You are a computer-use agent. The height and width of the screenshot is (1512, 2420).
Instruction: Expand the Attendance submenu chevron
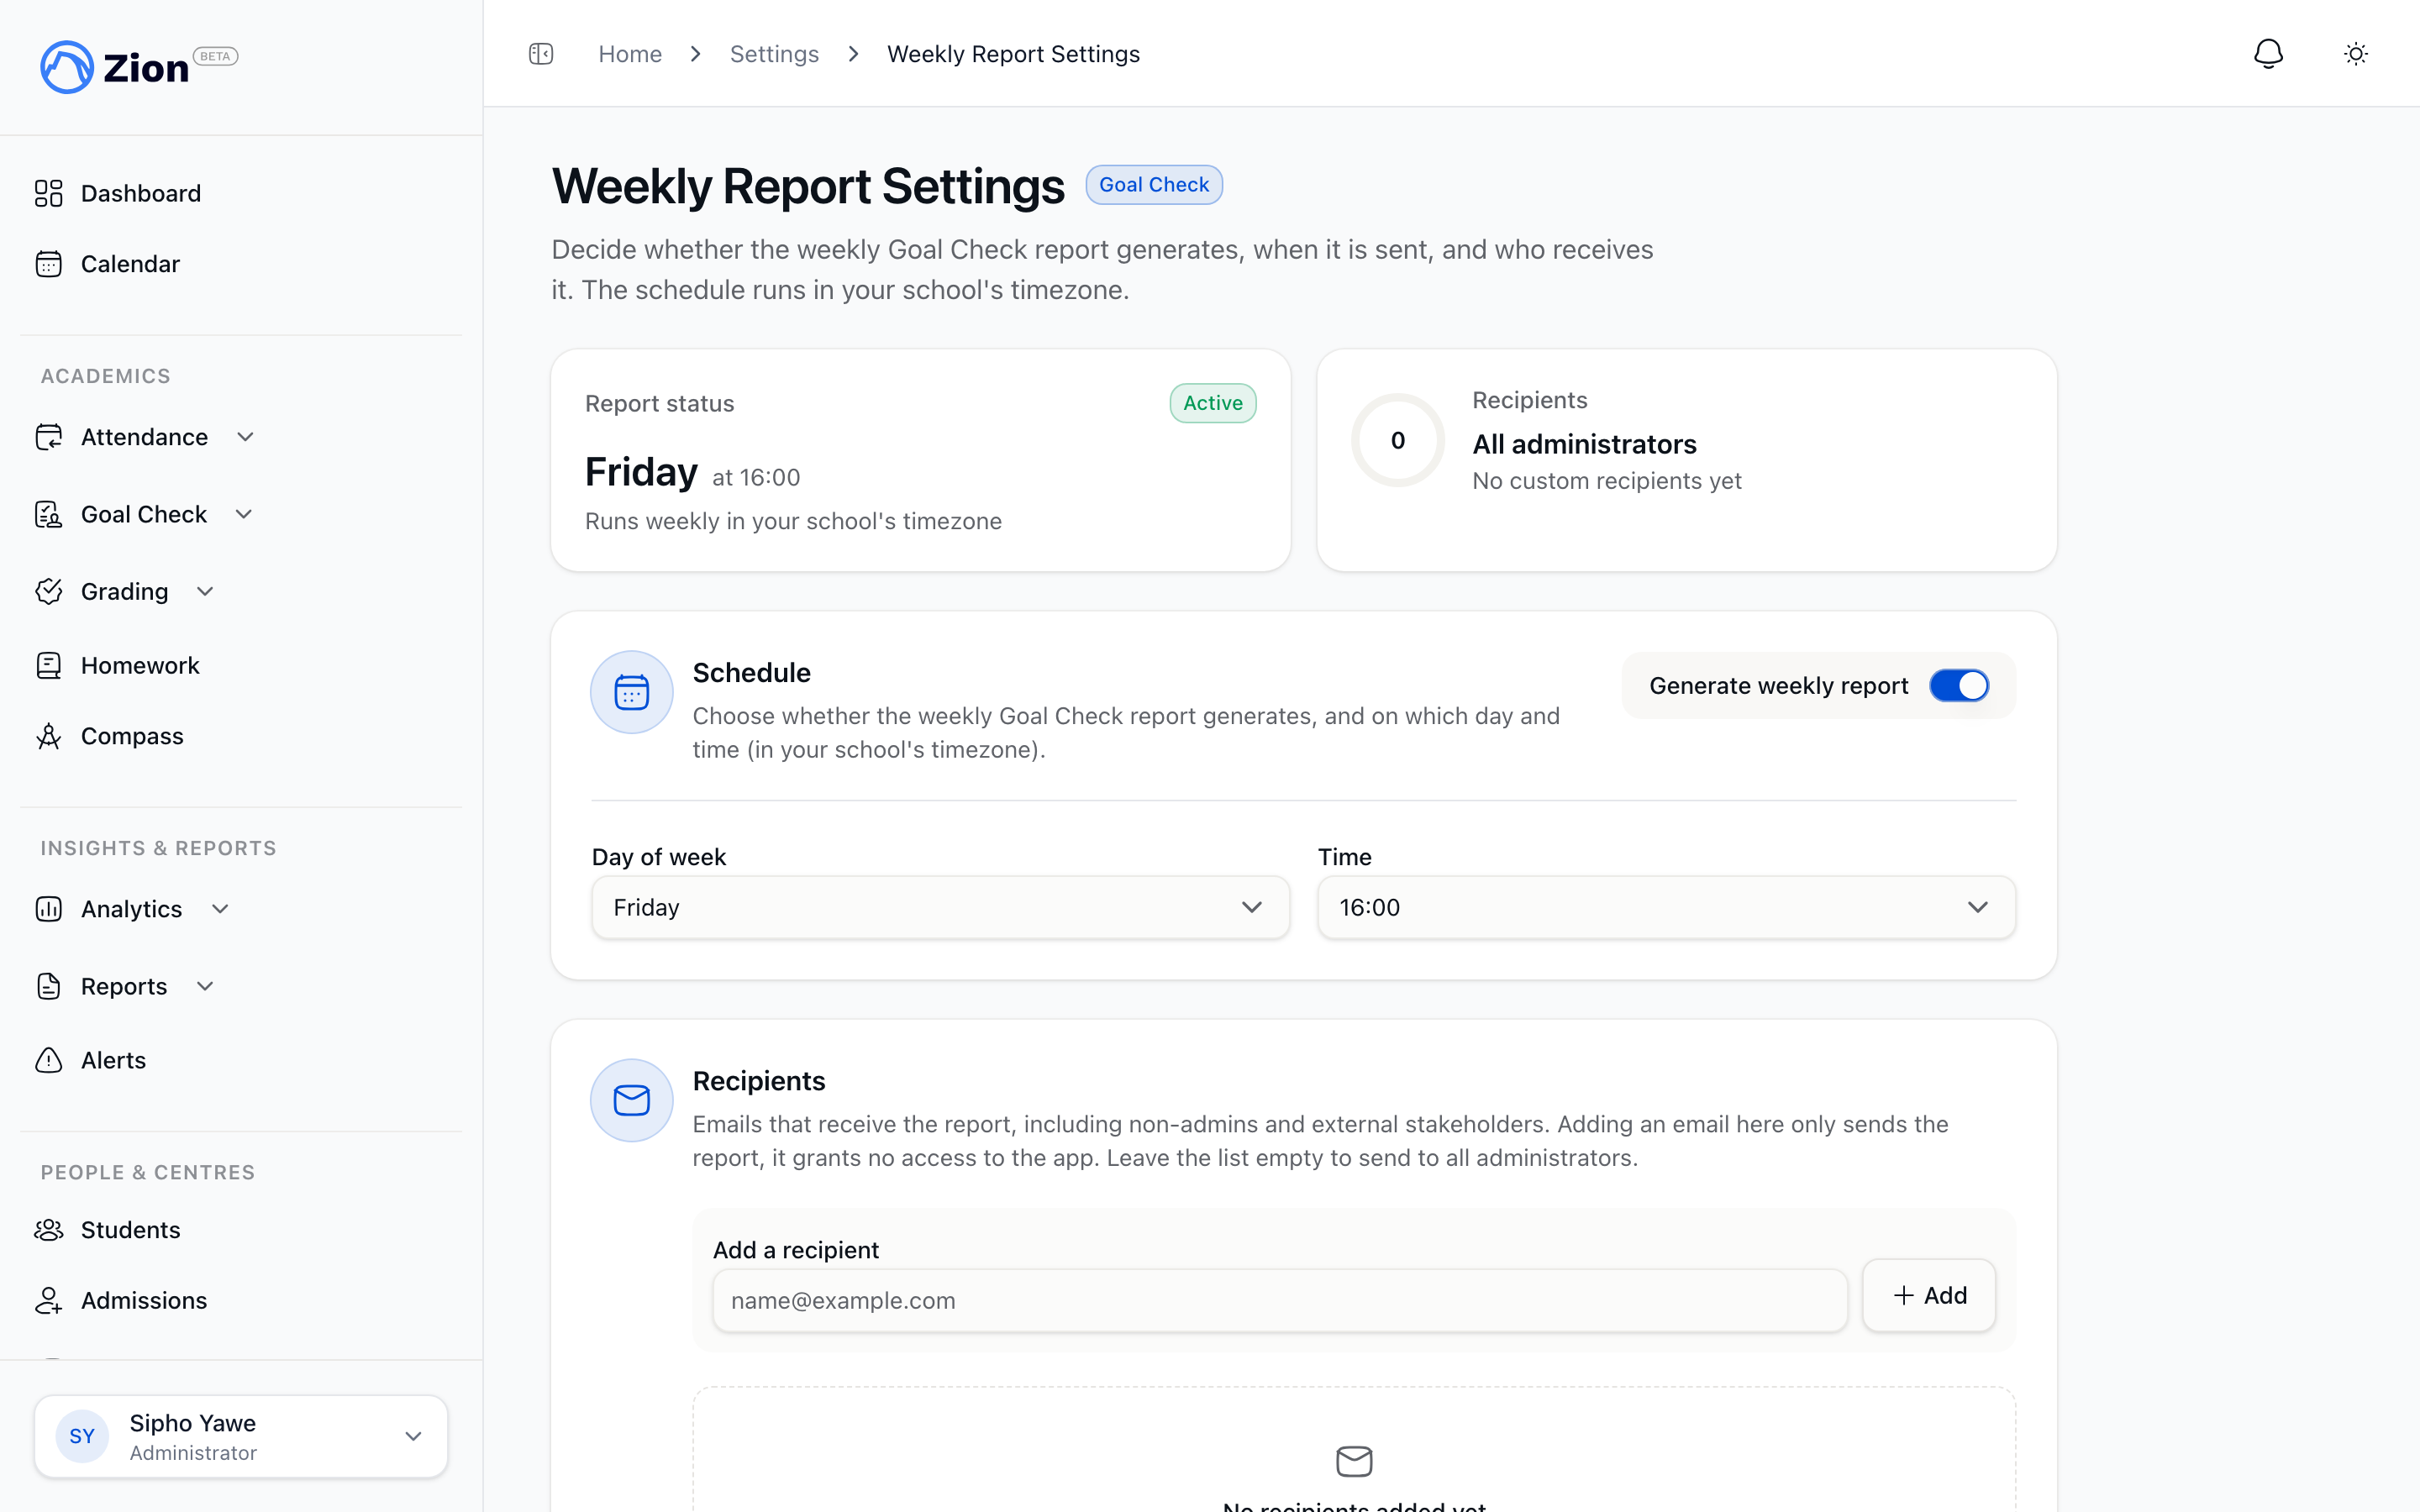pyautogui.click(x=245, y=437)
